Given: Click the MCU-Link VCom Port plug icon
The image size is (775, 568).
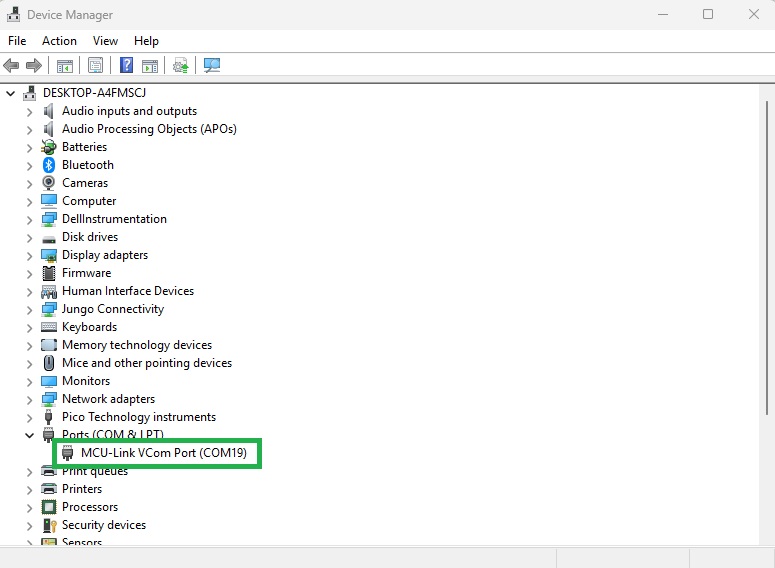Looking at the screenshot, I should tap(68, 453).
